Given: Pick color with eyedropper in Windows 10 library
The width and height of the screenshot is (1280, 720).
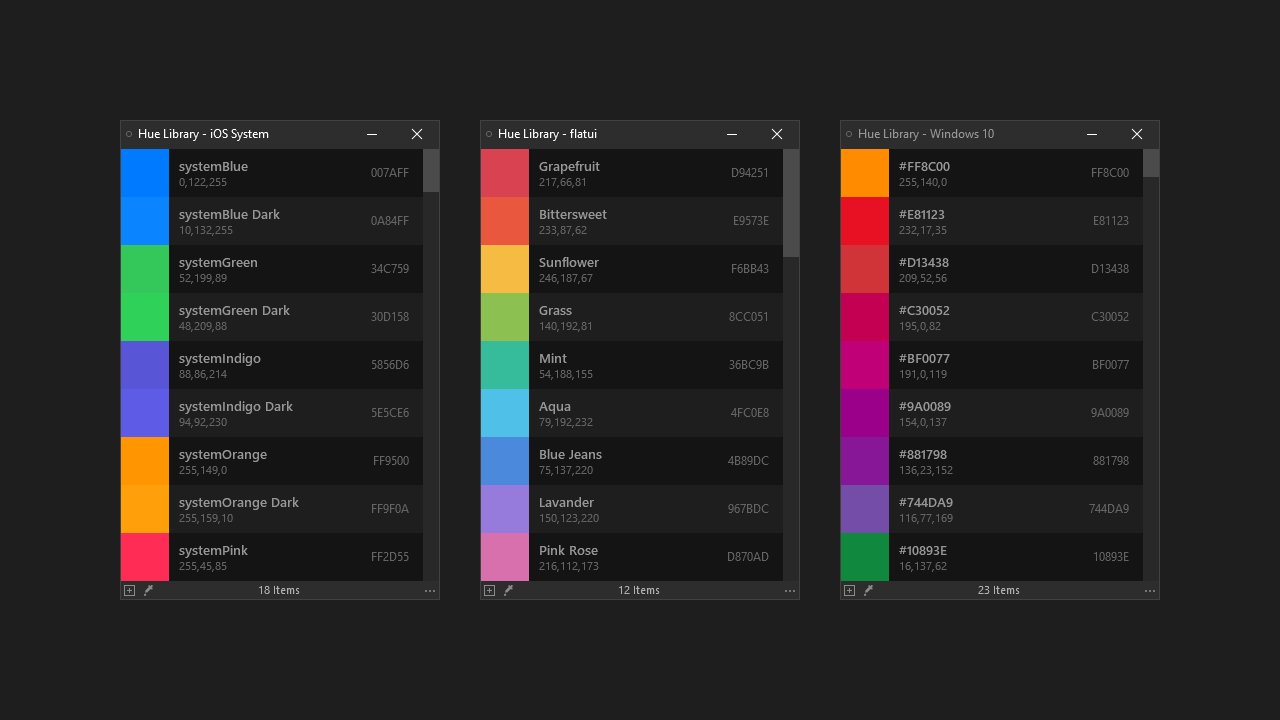Looking at the screenshot, I should [x=868, y=591].
